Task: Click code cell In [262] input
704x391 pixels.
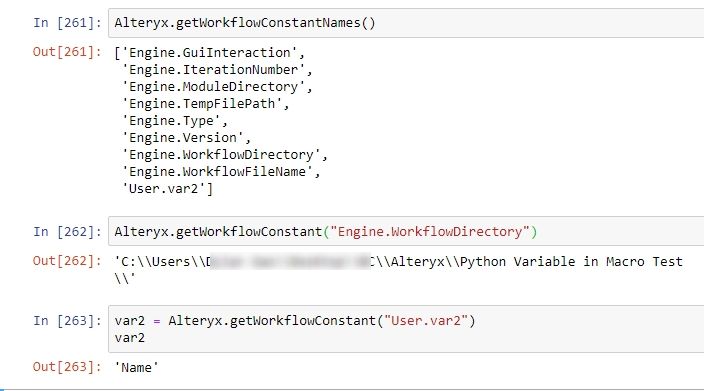Action: tap(406, 232)
